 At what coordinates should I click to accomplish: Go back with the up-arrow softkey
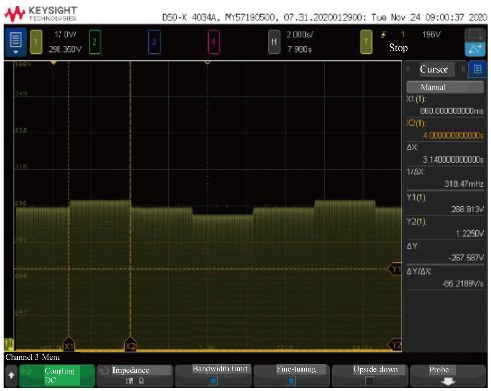pos(11,375)
